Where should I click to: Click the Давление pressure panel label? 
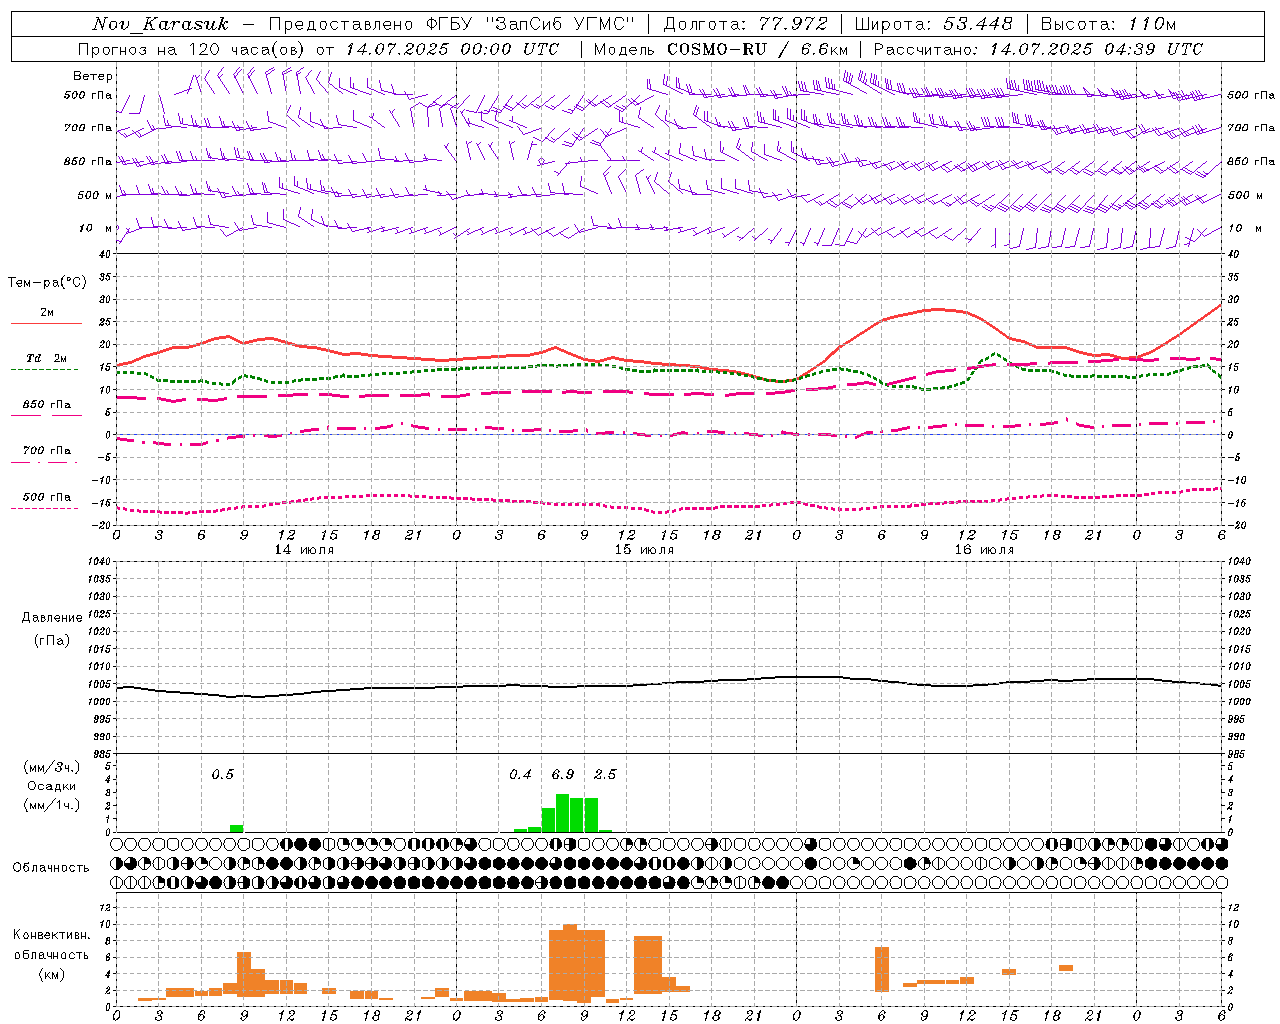(52, 618)
